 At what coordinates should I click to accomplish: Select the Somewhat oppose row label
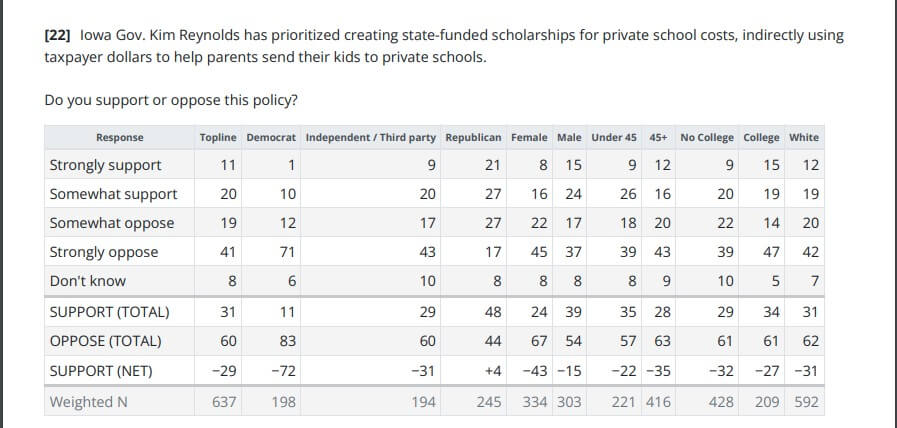[111, 223]
